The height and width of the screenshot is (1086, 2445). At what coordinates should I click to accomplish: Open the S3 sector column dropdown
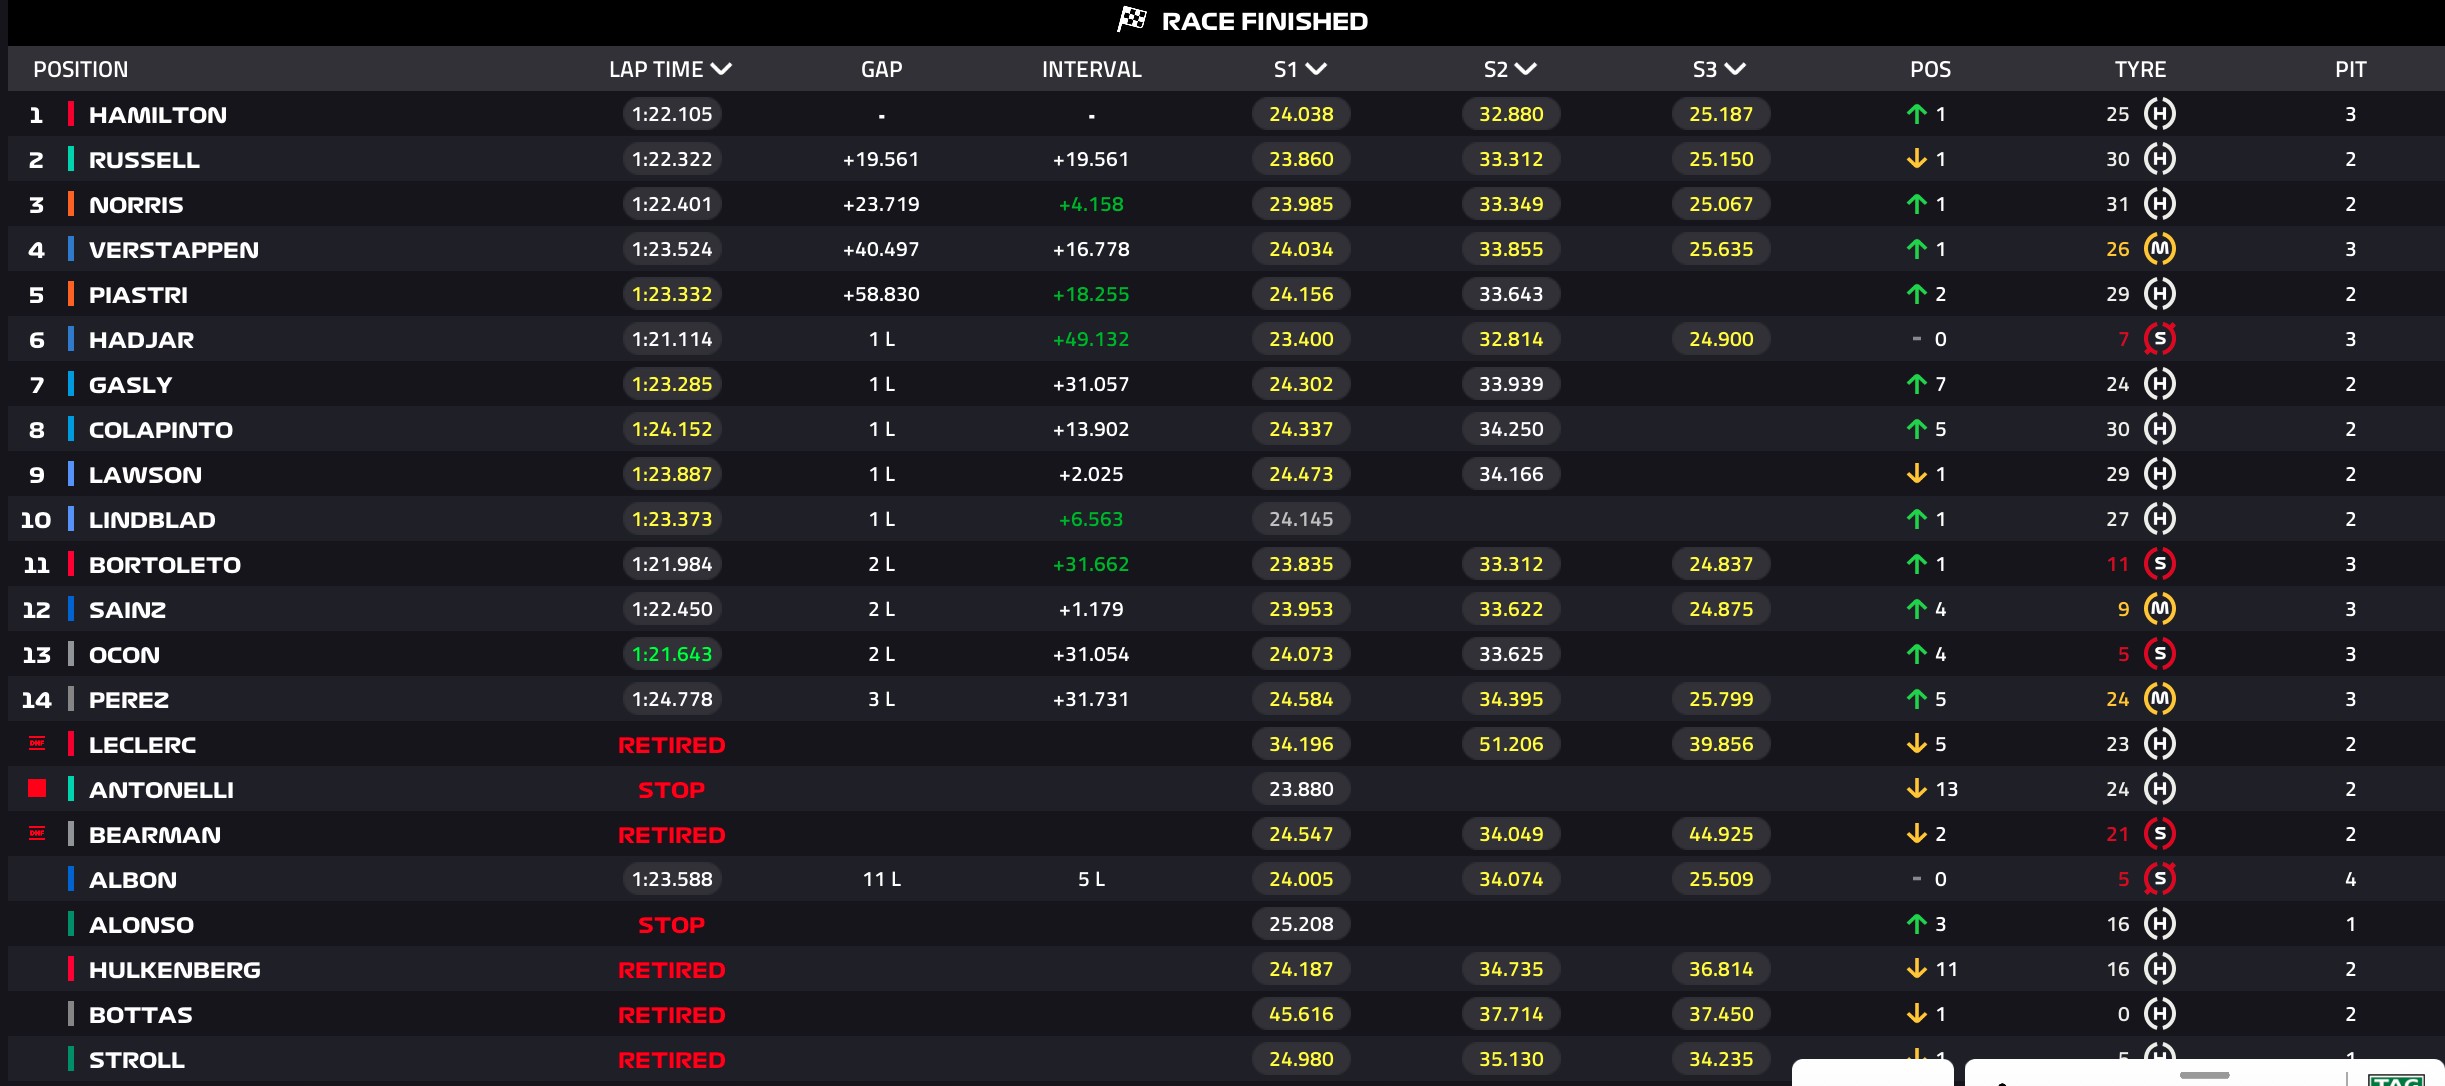1735,69
